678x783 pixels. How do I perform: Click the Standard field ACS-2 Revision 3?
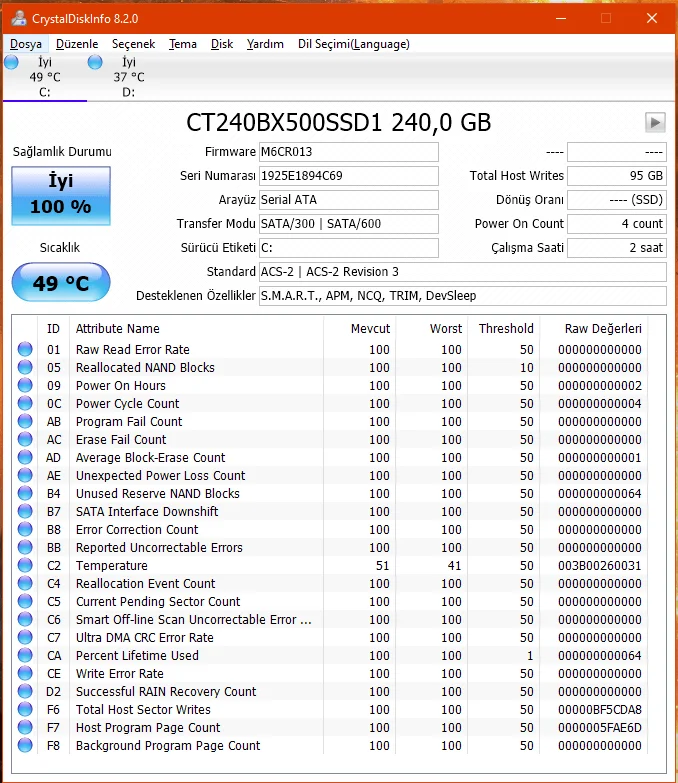[462, 272]
